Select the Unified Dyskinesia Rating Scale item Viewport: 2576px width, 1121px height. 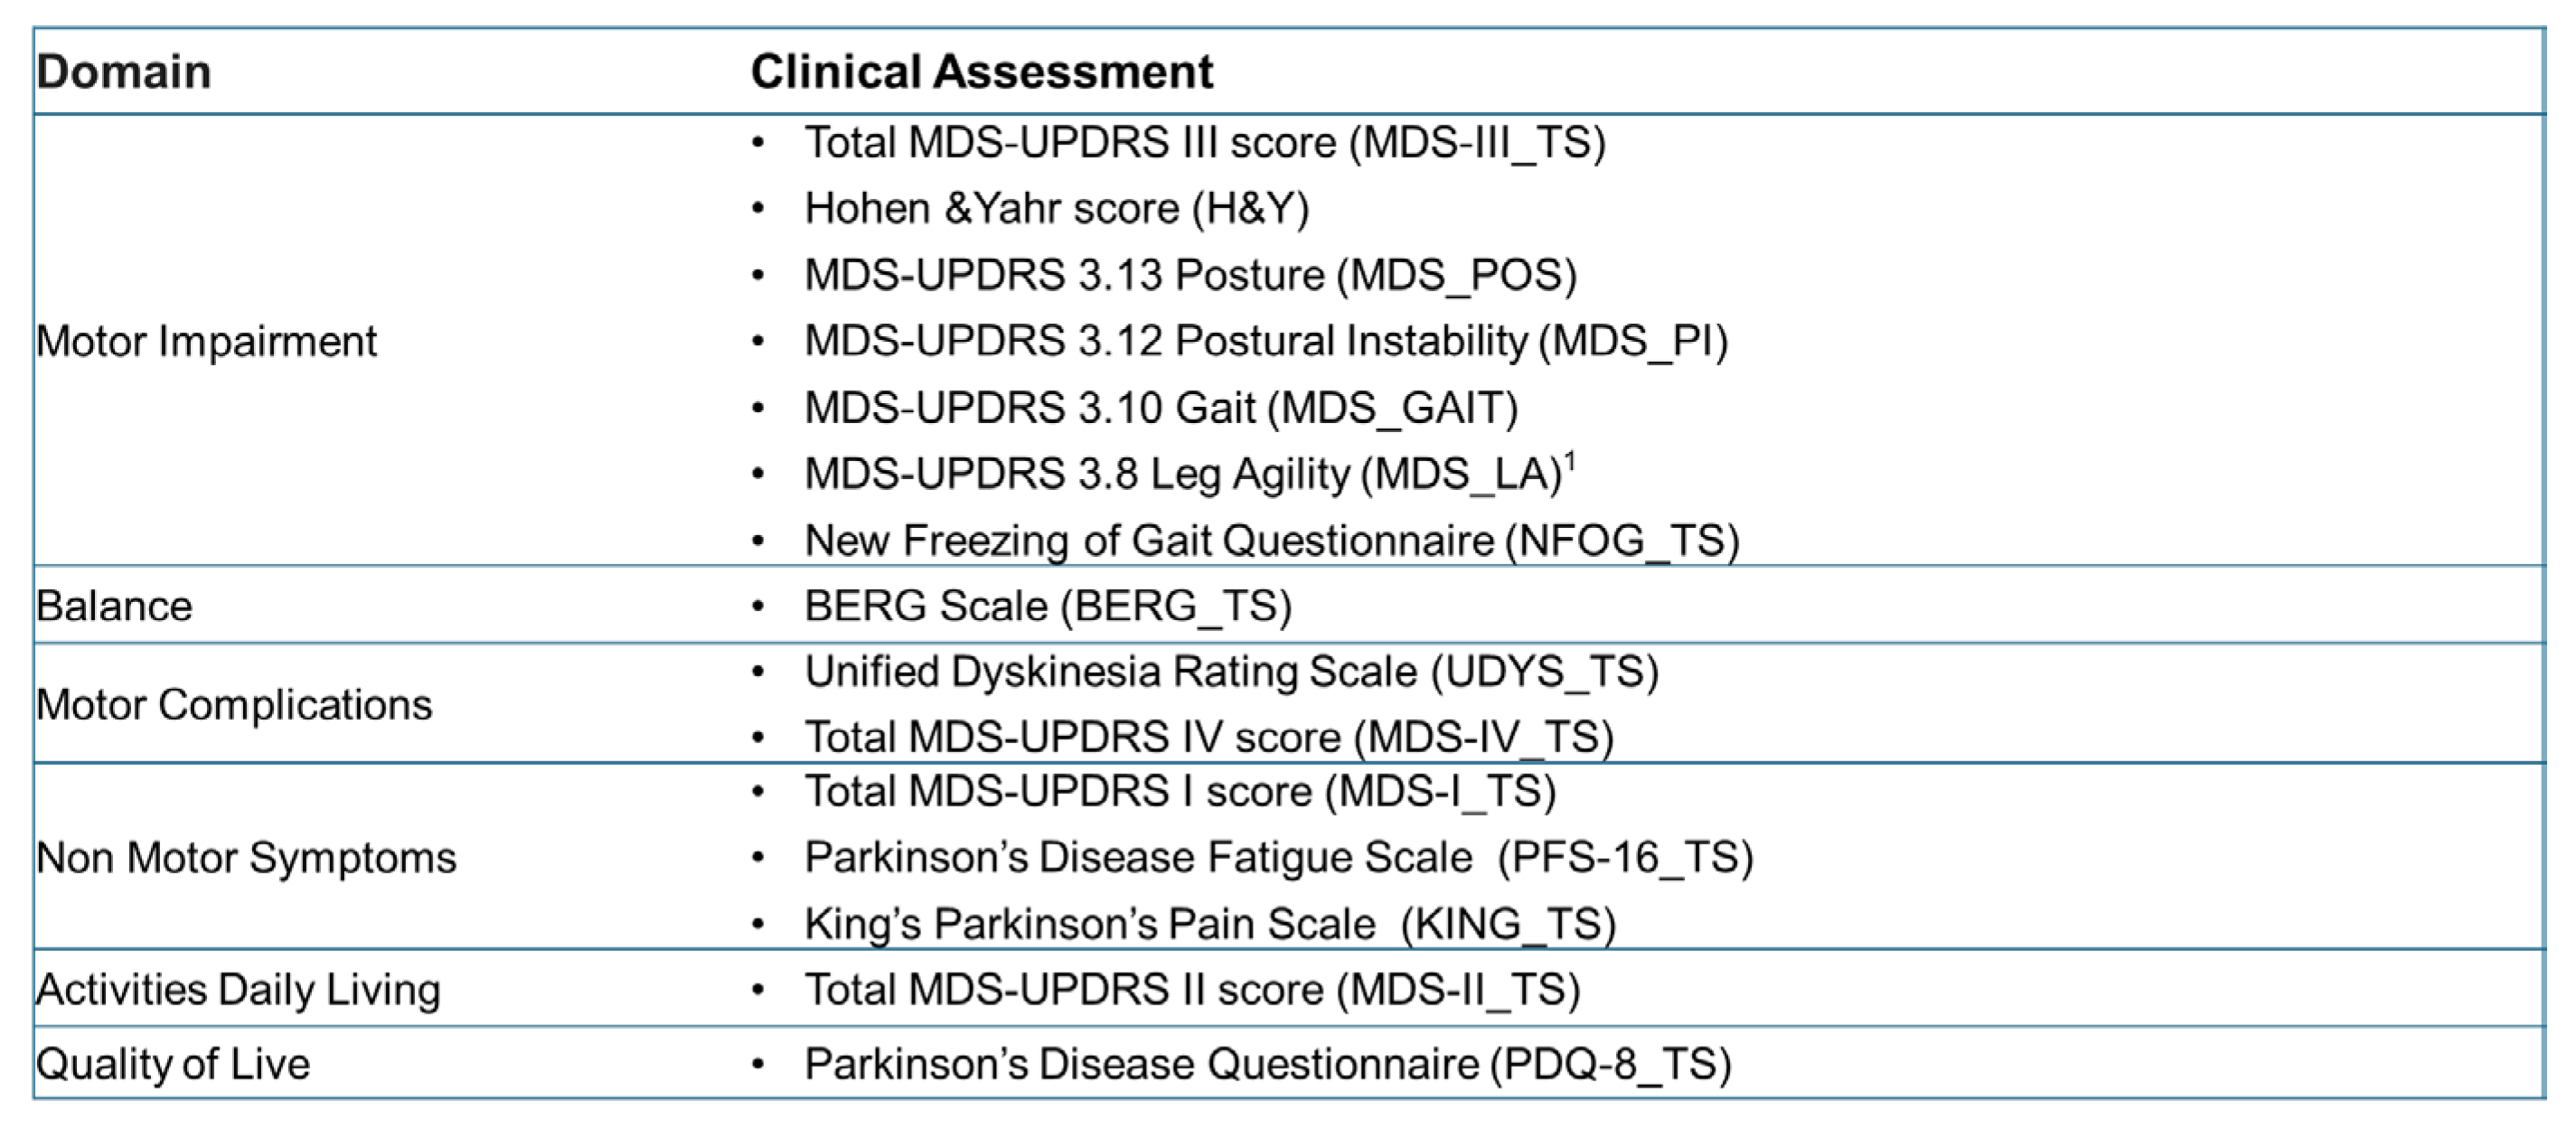pos(1231,672)
